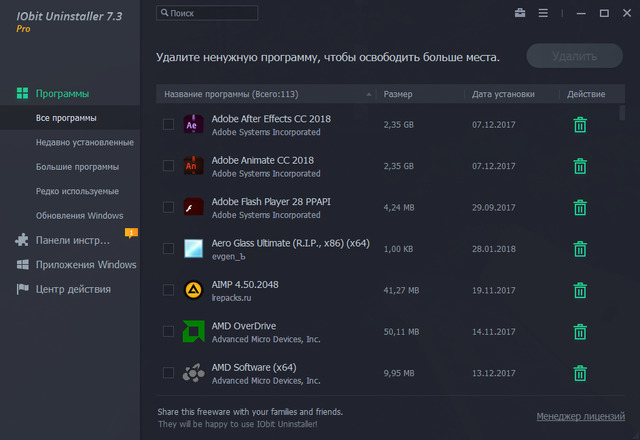
Task: Open the hamburger menu in title bar
Action: coord(543,13)
